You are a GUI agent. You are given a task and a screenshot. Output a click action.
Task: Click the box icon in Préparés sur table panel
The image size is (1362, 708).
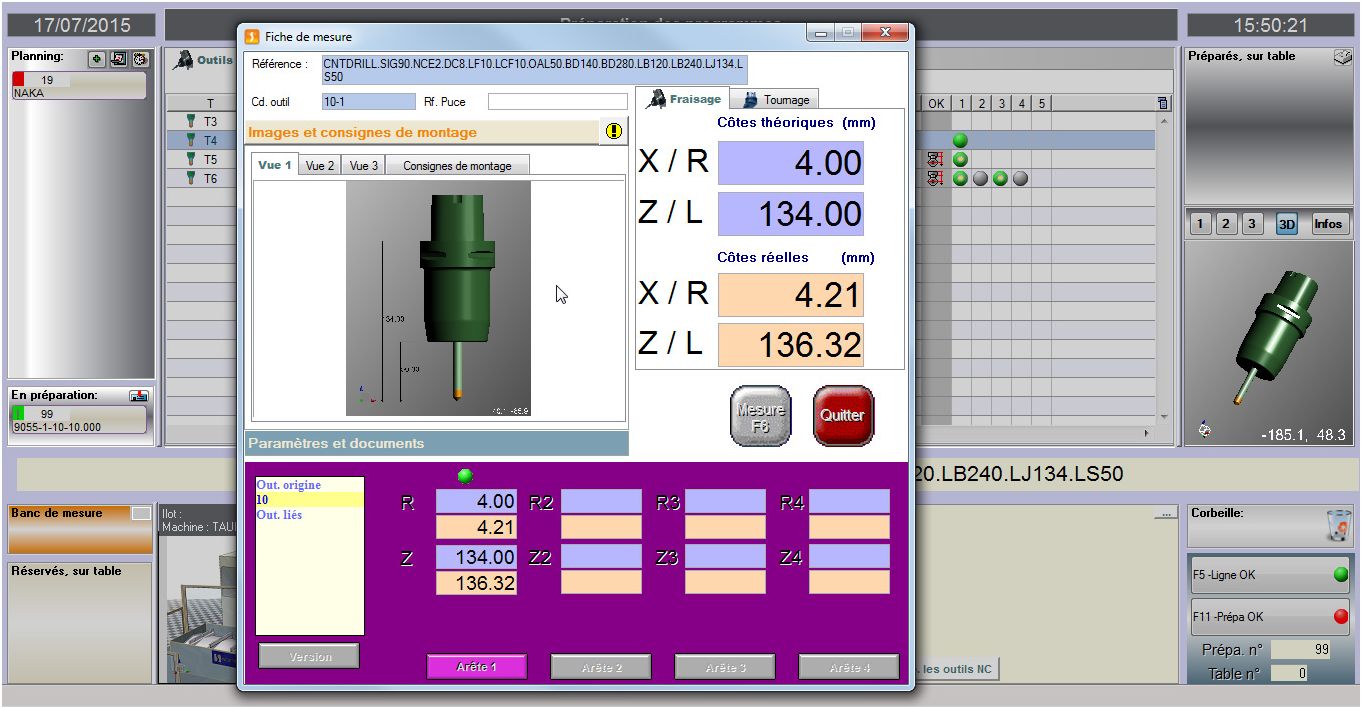click(x=1343, y=56)
